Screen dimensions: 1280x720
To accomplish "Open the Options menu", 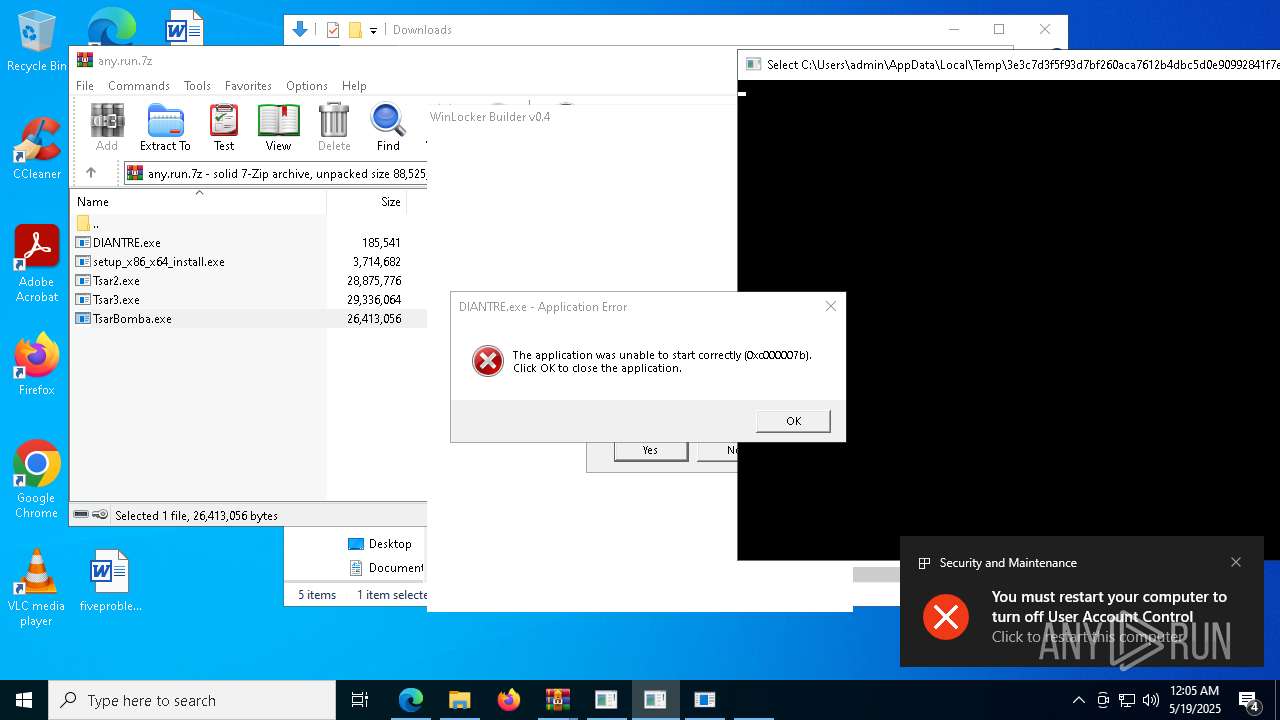I will tap(307, 86).
